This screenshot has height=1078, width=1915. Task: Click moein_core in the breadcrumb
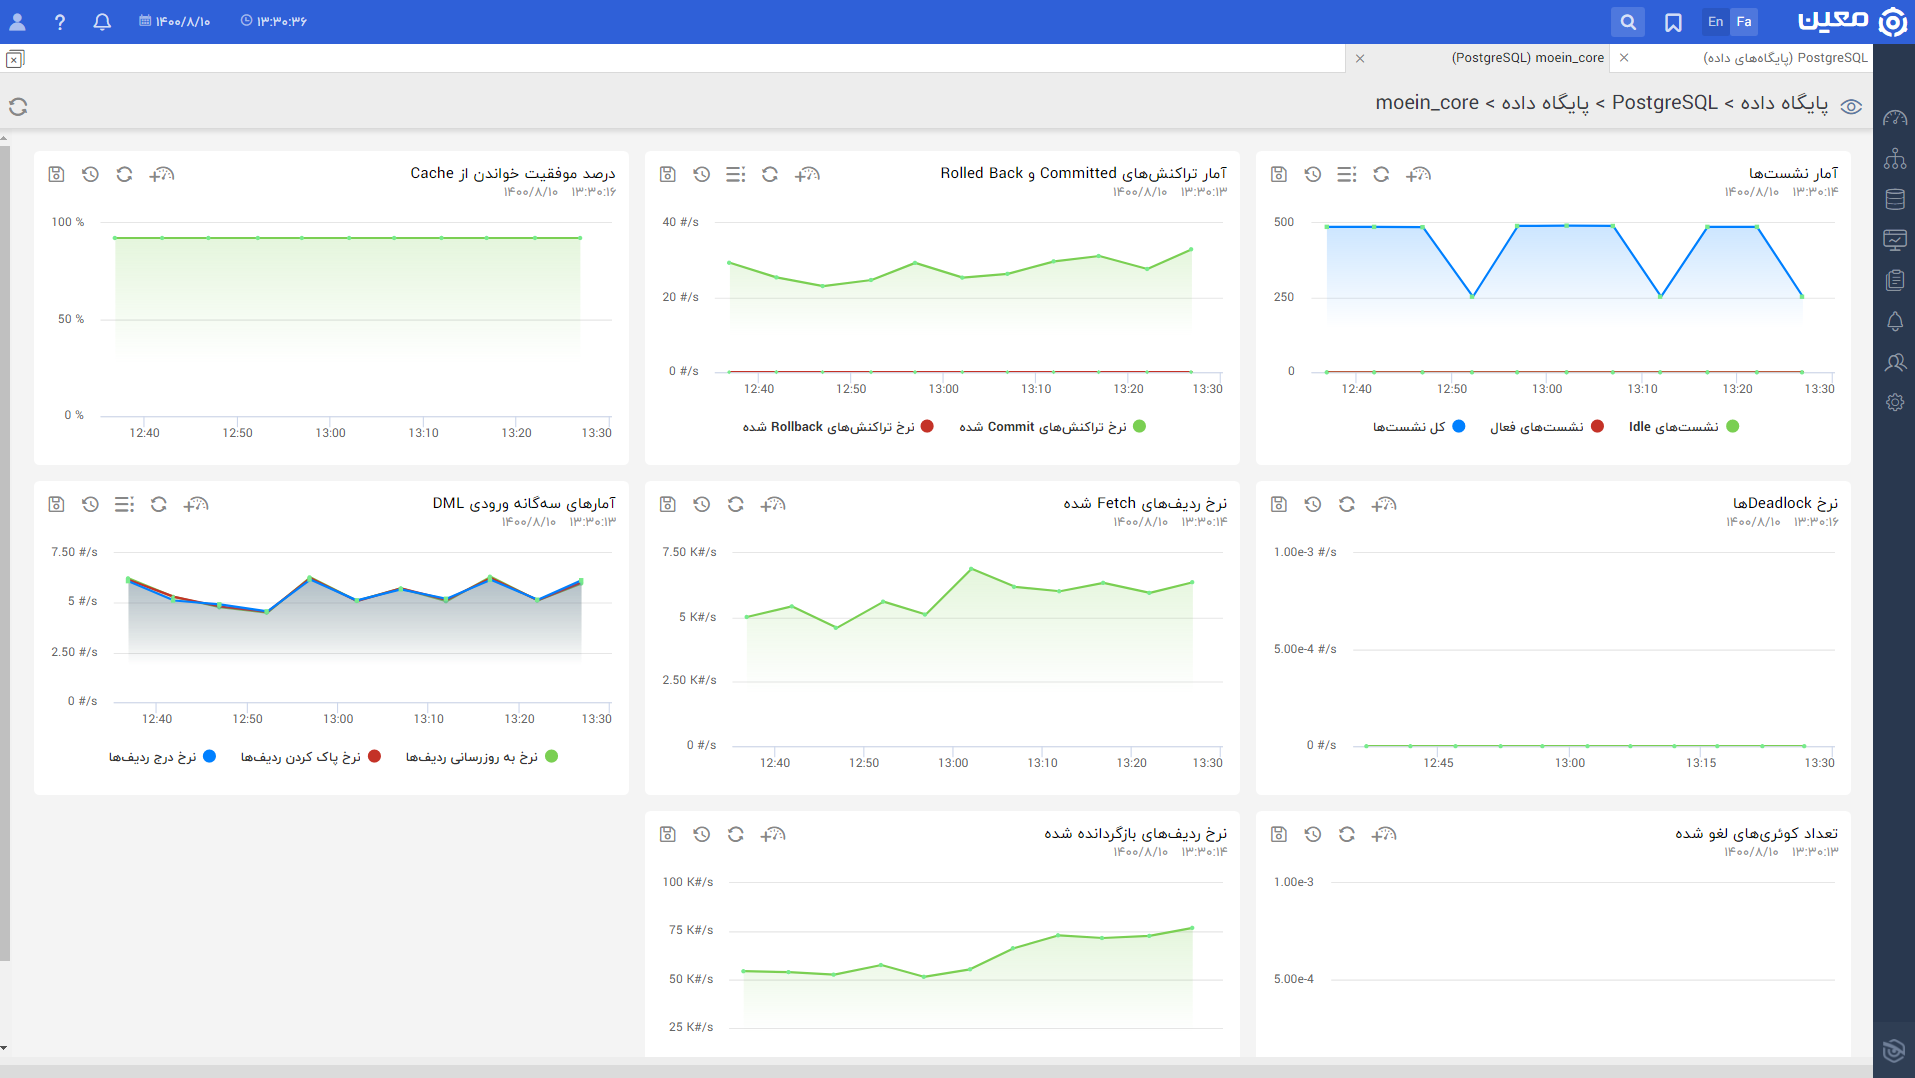tap(1427, 102)
